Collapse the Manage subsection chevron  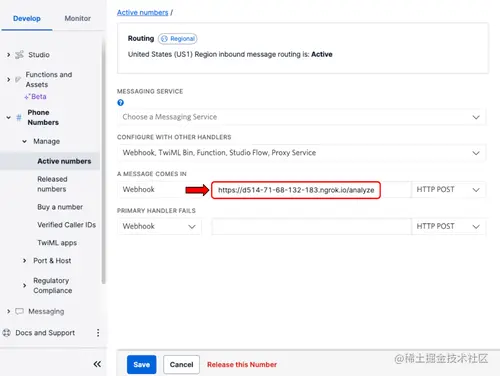25,141
